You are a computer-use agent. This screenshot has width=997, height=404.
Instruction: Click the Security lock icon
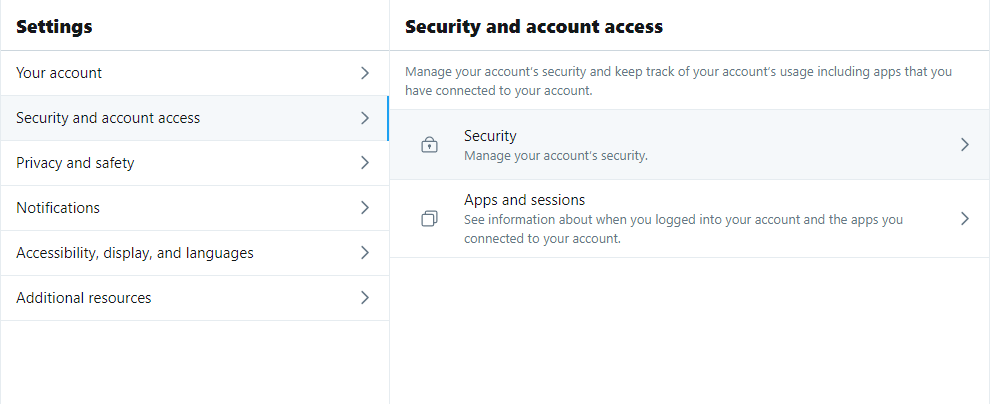[429, 145]
